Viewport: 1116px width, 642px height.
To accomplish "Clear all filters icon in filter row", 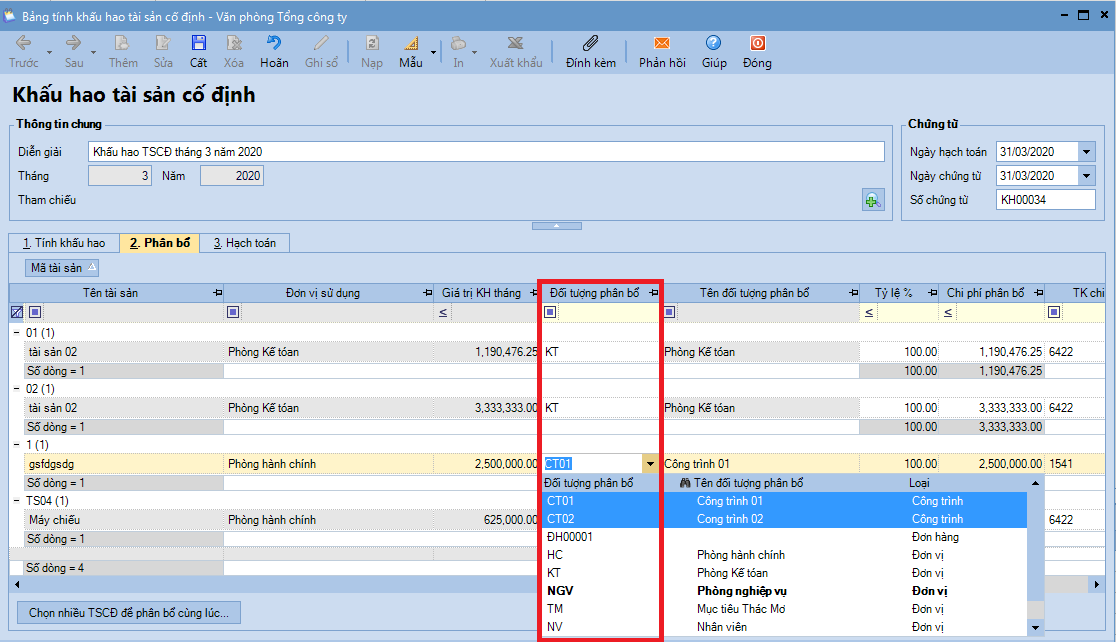I will (x=17, y=312).
